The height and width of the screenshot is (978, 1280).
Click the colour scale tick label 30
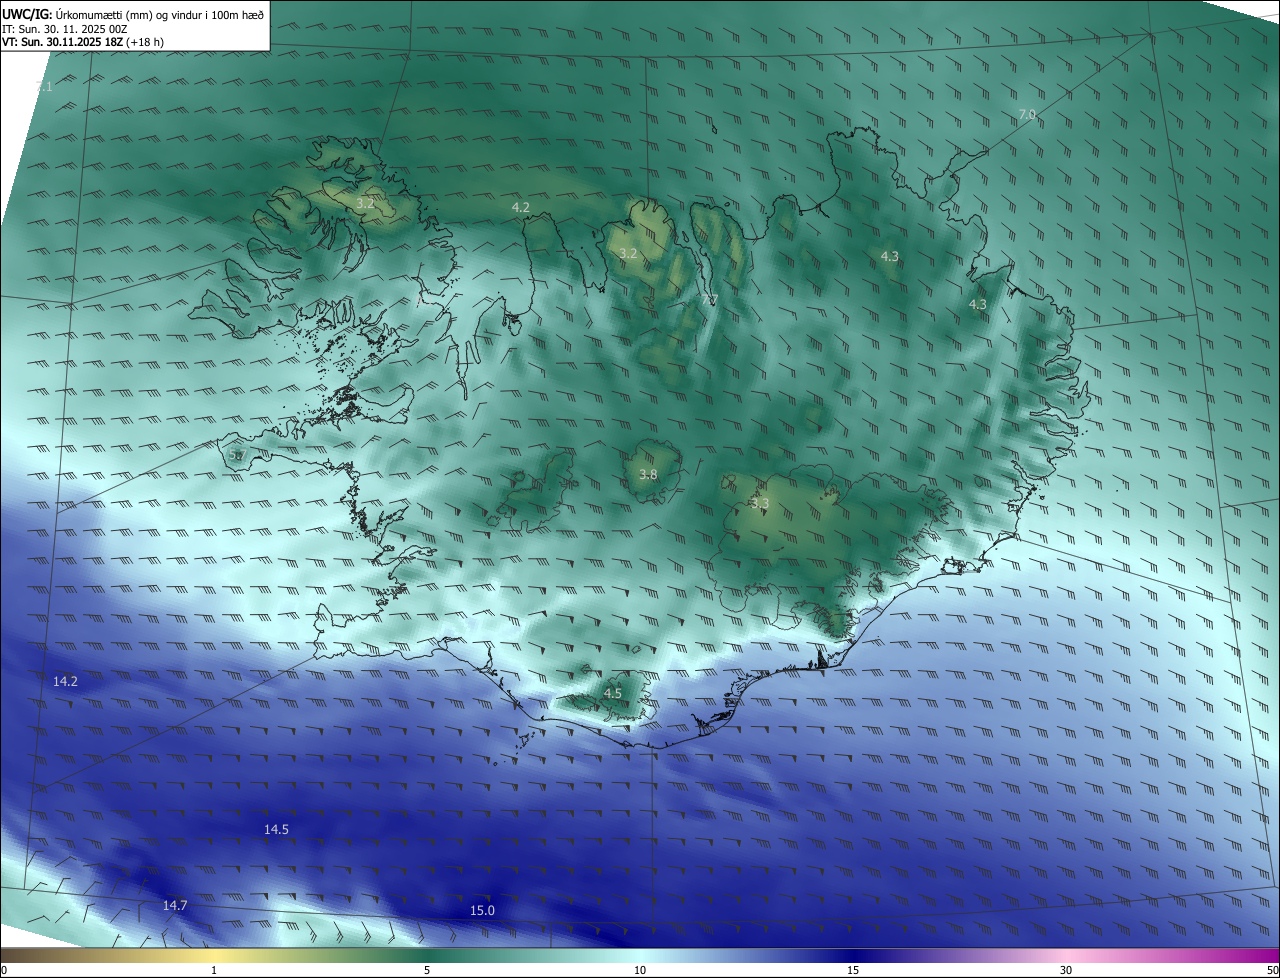1066,970
